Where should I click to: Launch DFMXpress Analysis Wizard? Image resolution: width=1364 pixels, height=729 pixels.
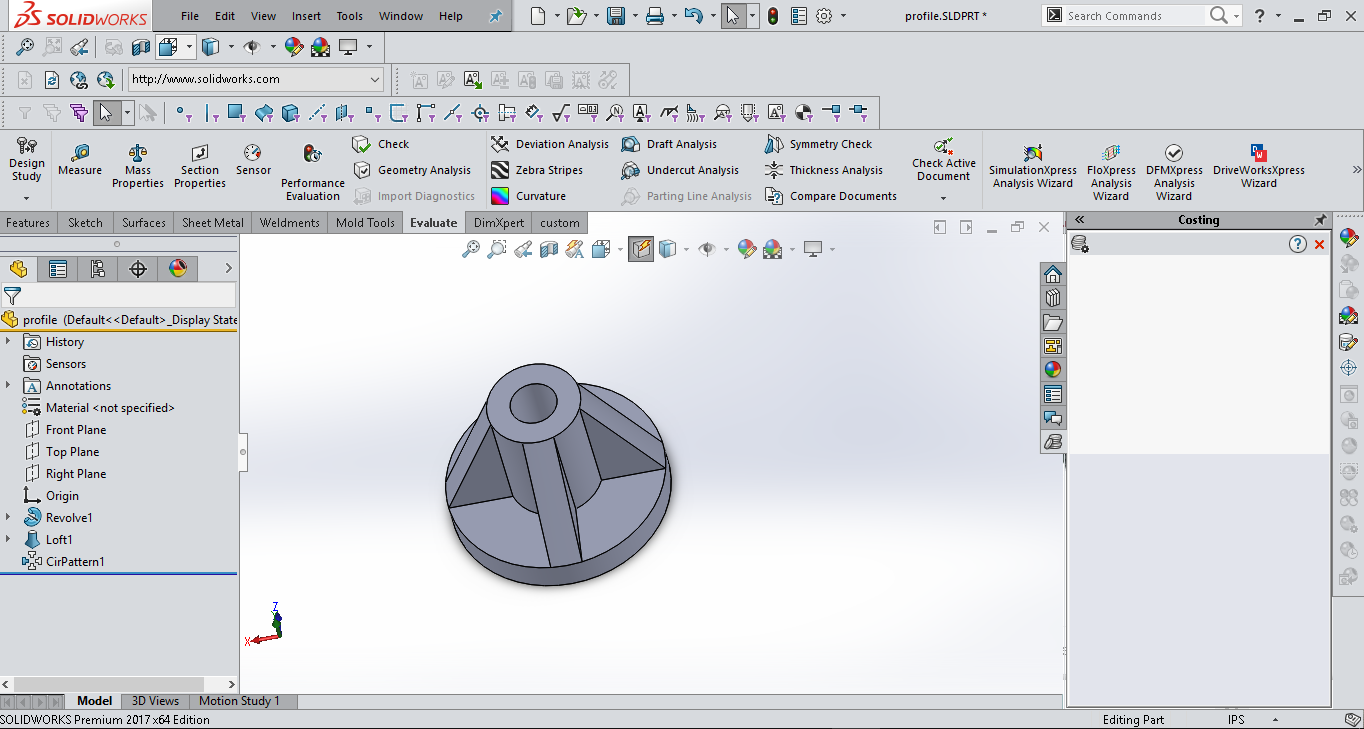point(1174,172)
